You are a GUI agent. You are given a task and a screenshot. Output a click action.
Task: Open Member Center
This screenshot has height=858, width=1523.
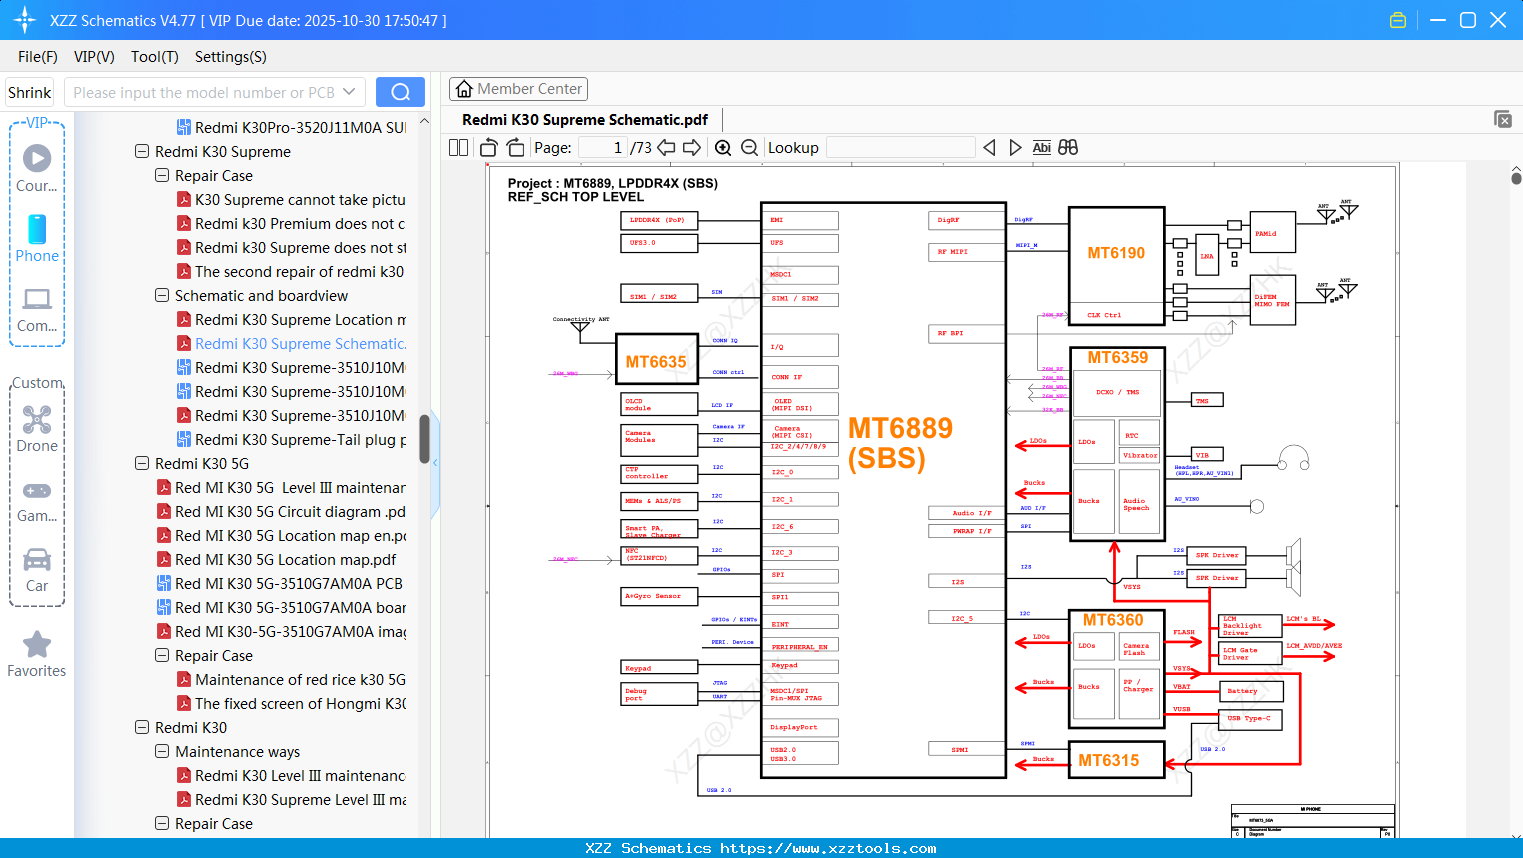click(x=518, y=89)
